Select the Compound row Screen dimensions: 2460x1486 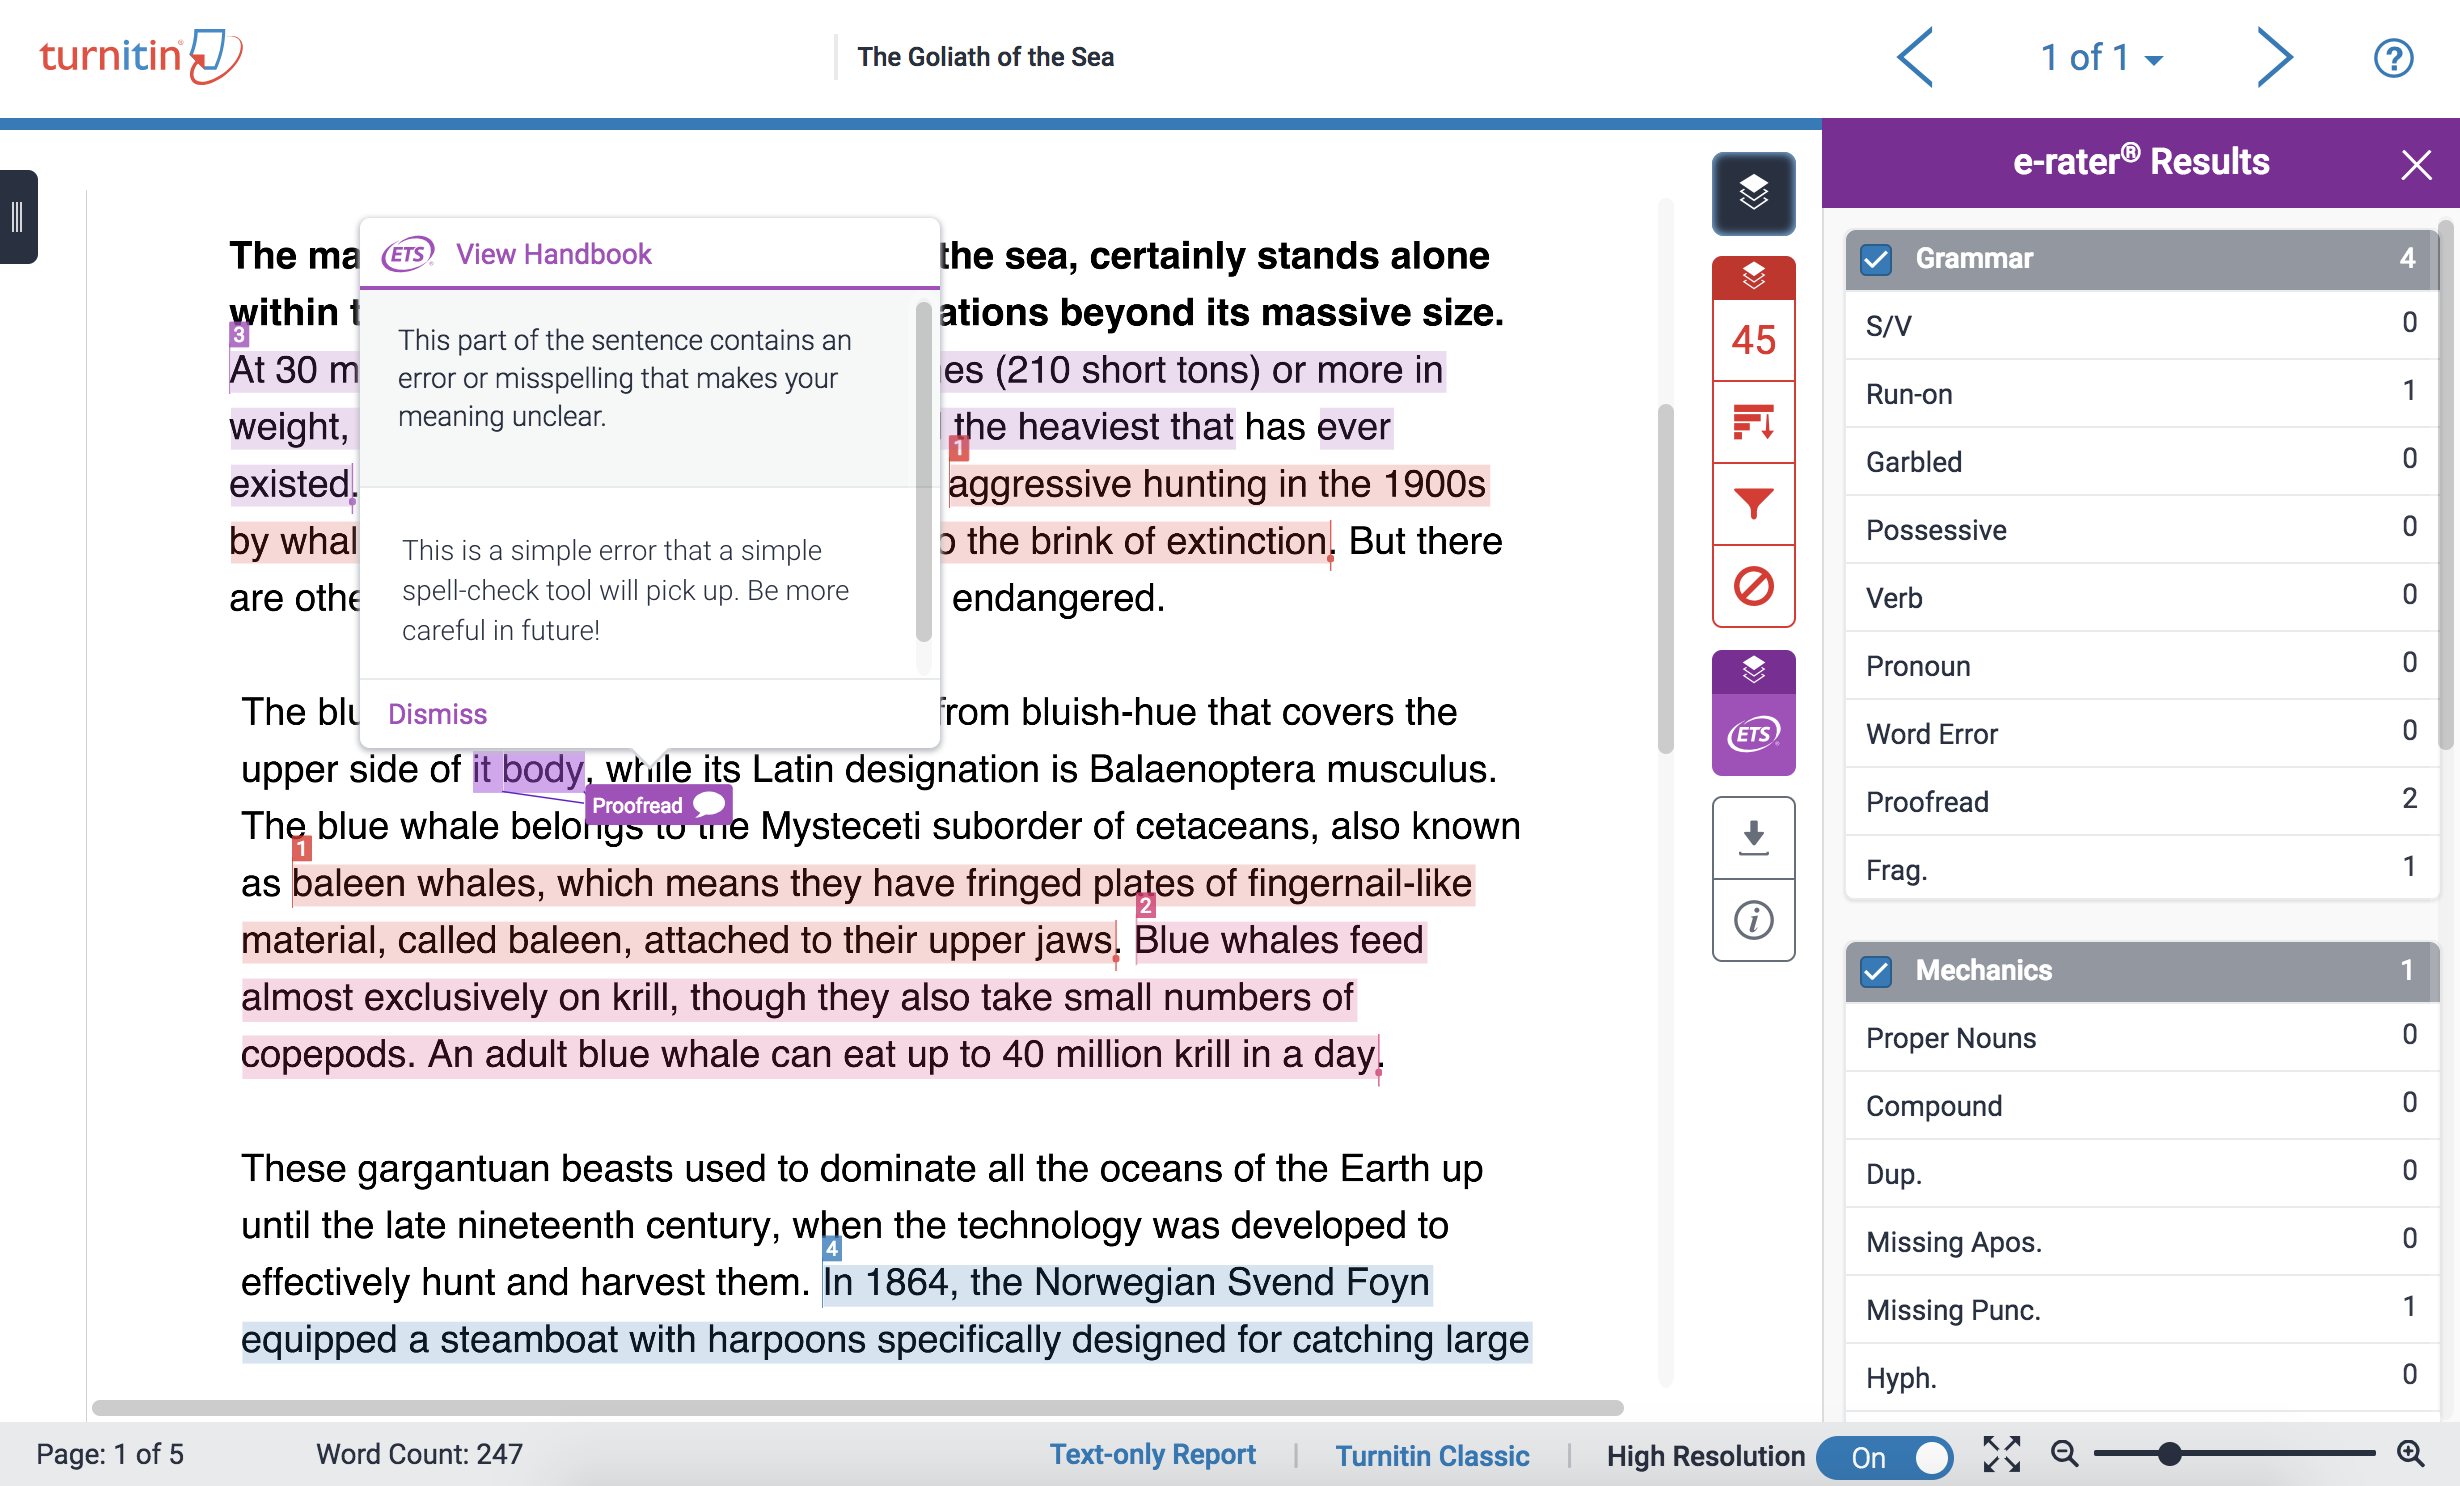tap(2141, 1105)
